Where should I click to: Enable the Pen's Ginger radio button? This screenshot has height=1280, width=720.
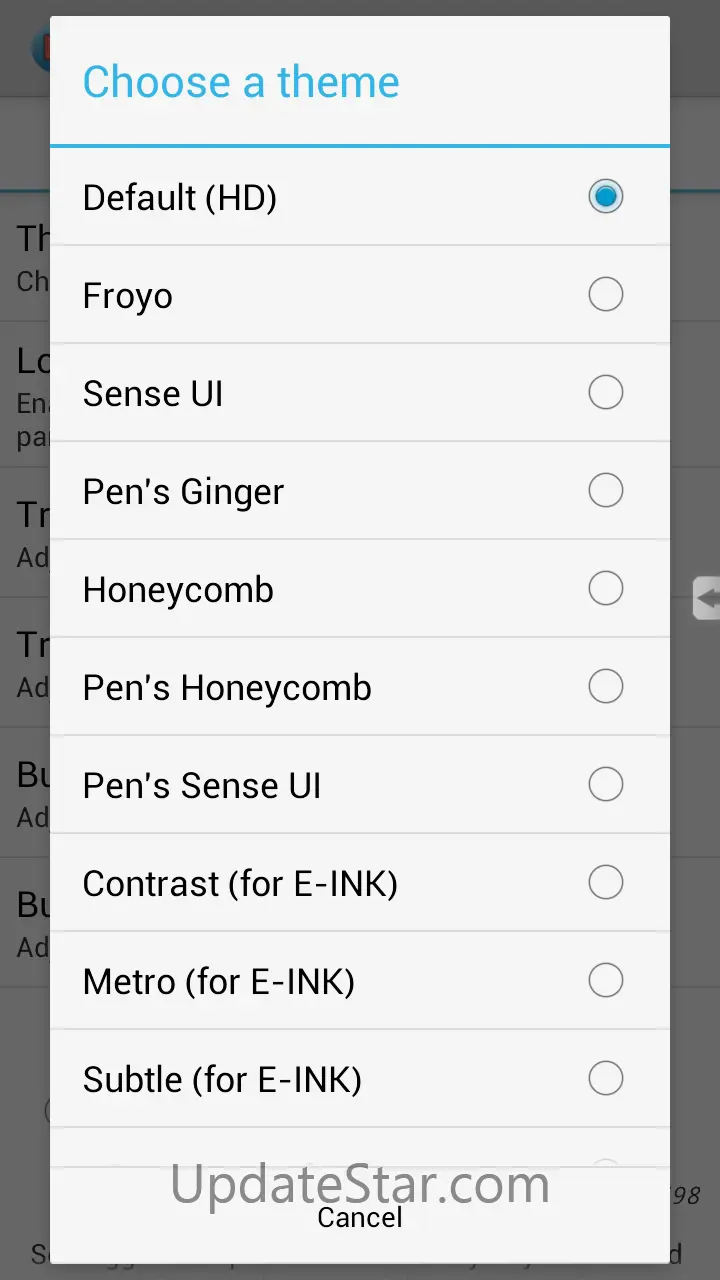click(605, 490)
